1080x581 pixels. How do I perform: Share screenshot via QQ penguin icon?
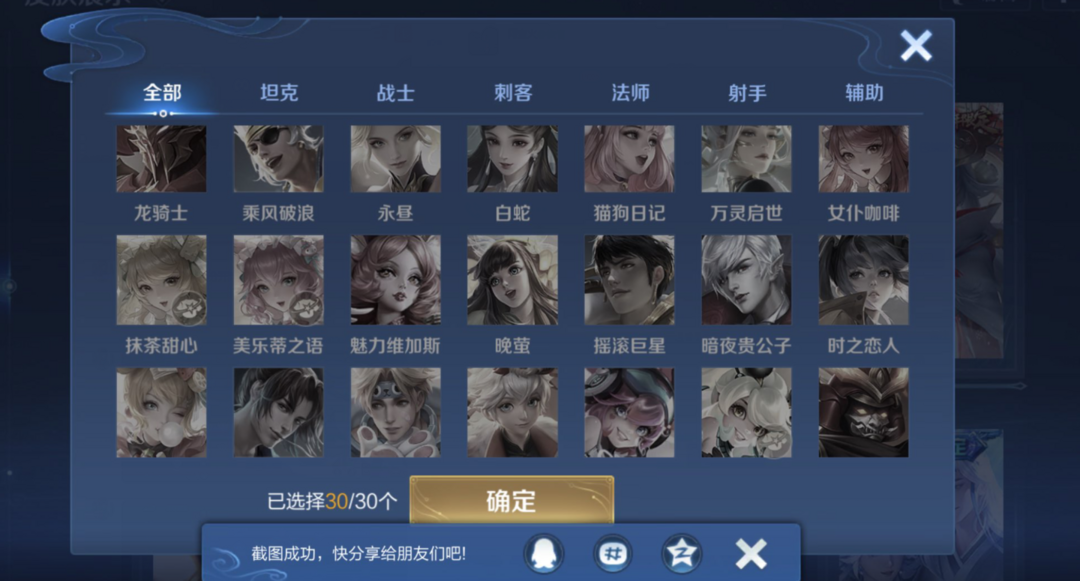544,553
